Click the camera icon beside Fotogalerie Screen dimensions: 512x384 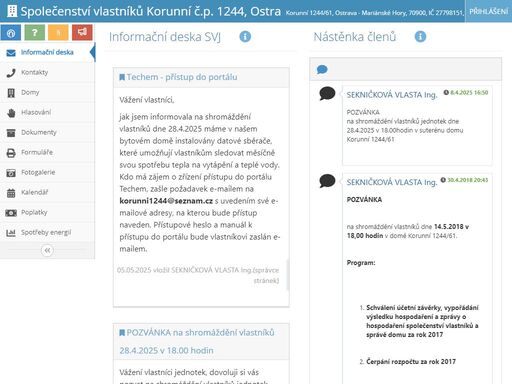[x=11, y=173]
